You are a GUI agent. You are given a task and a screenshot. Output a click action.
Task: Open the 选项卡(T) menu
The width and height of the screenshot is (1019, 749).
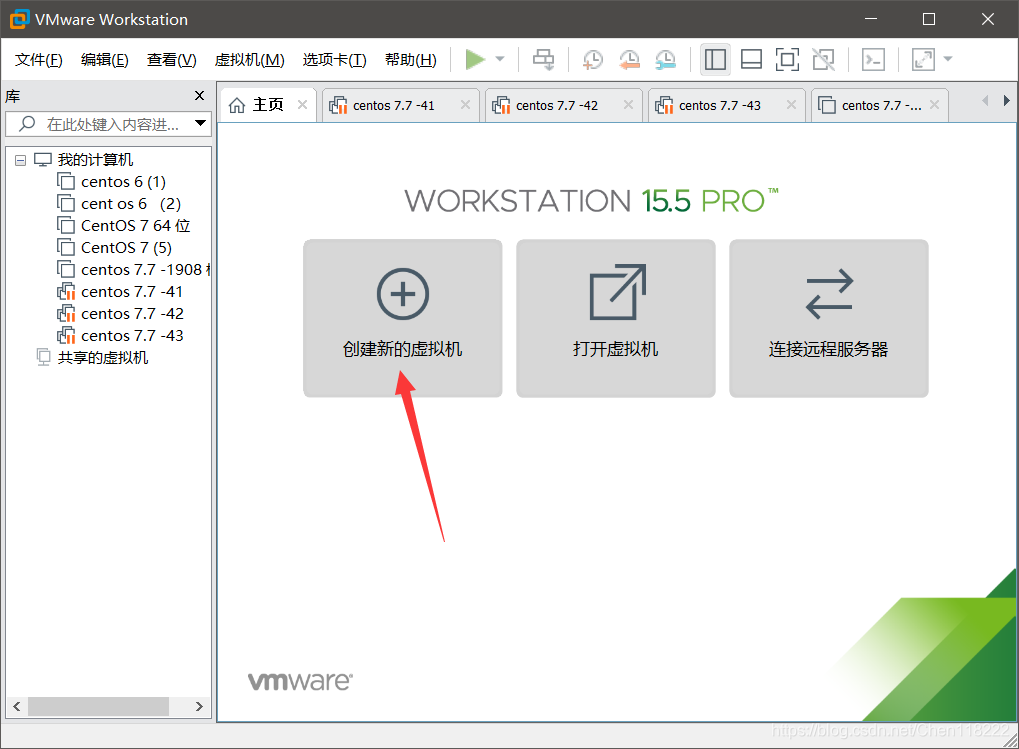click(x=334, y=60)
